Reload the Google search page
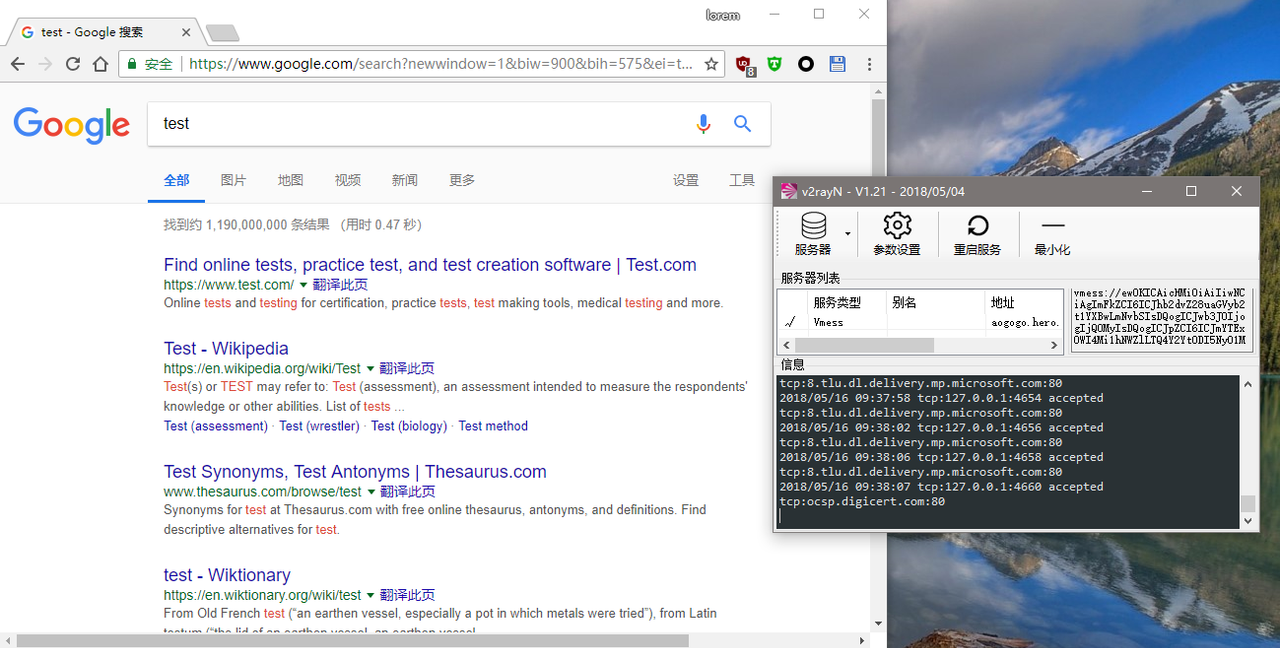 coord(73,64)
